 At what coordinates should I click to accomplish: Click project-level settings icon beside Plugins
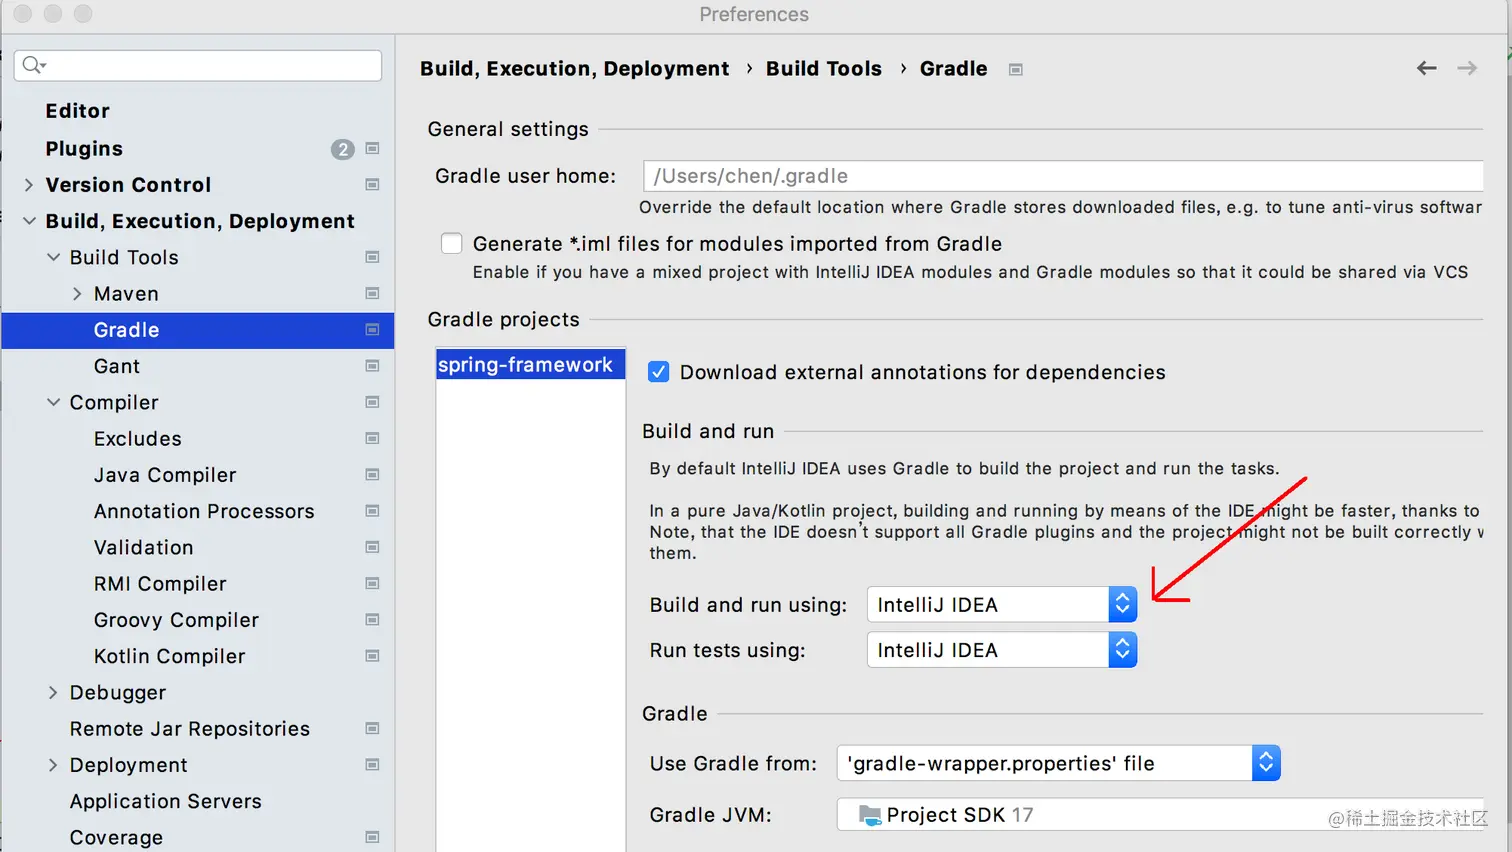click(372, 149)
